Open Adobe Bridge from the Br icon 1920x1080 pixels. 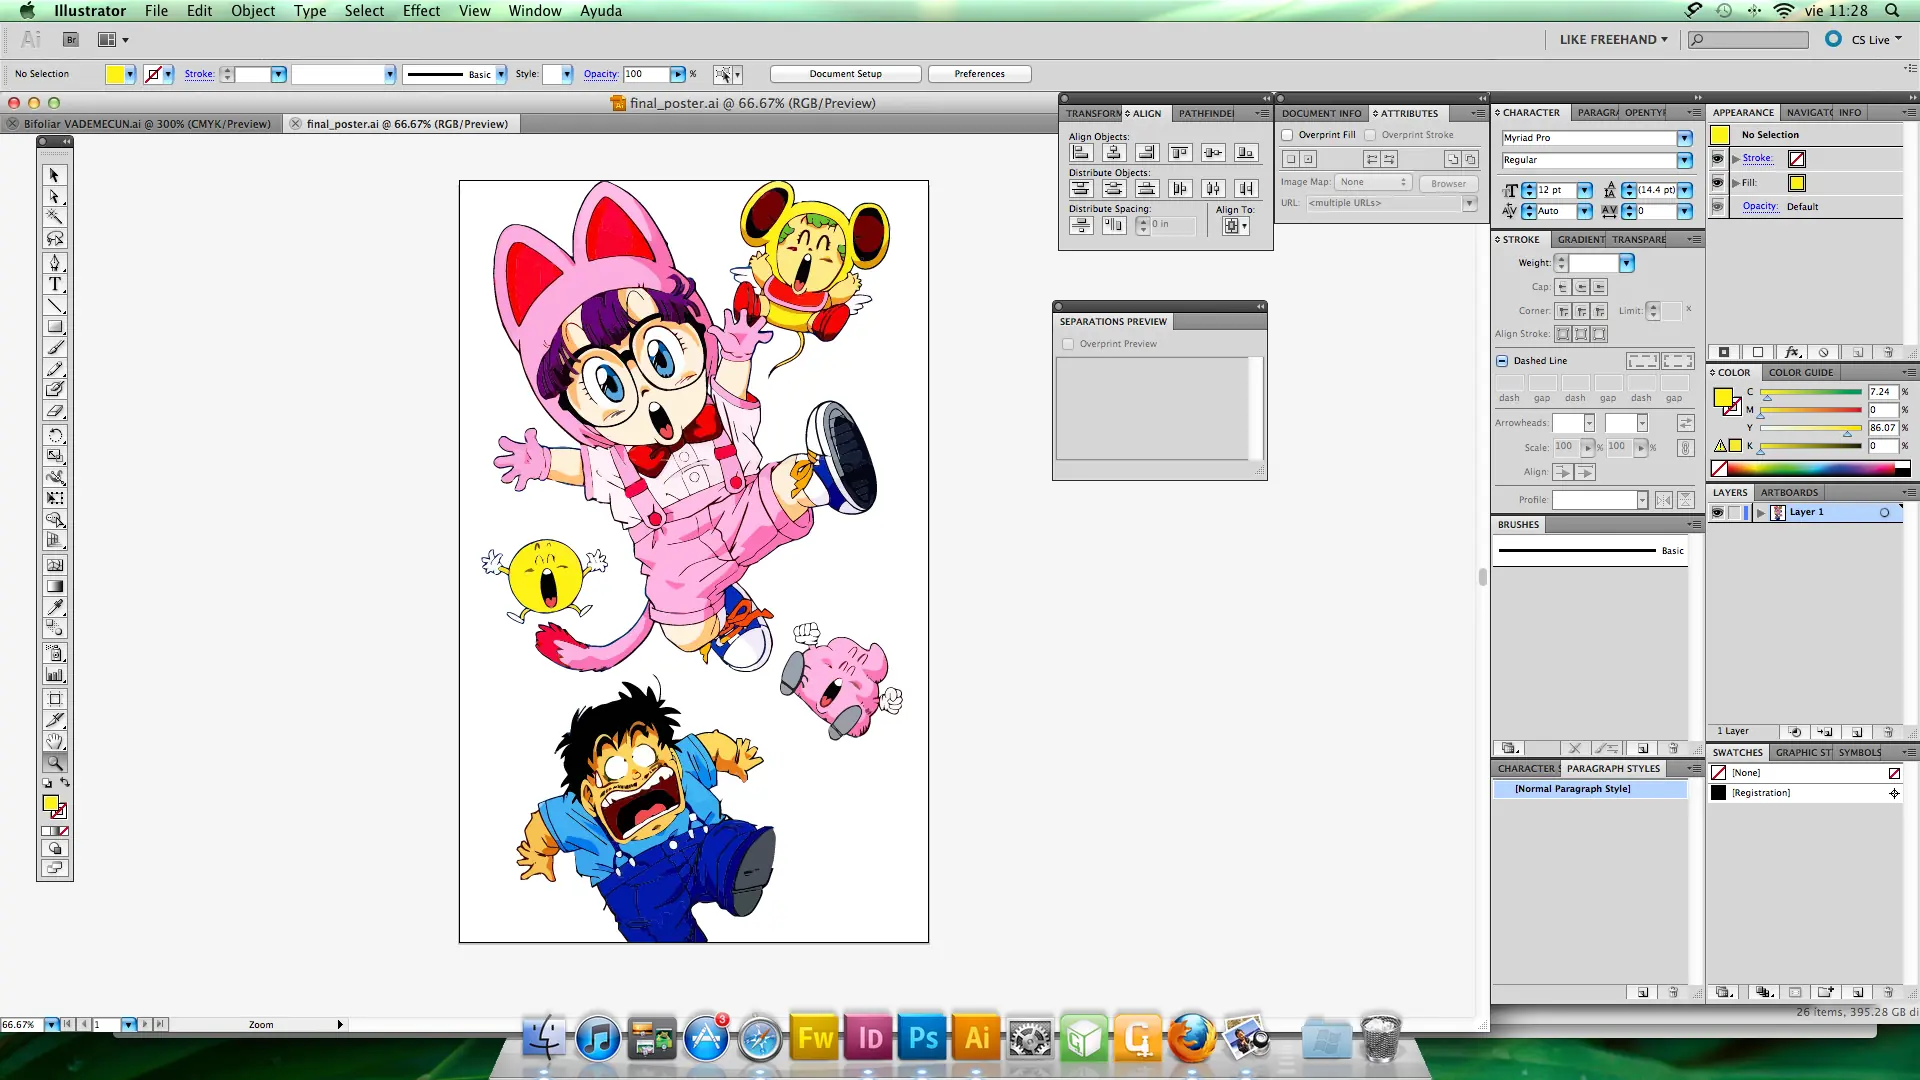coord(71,40)
